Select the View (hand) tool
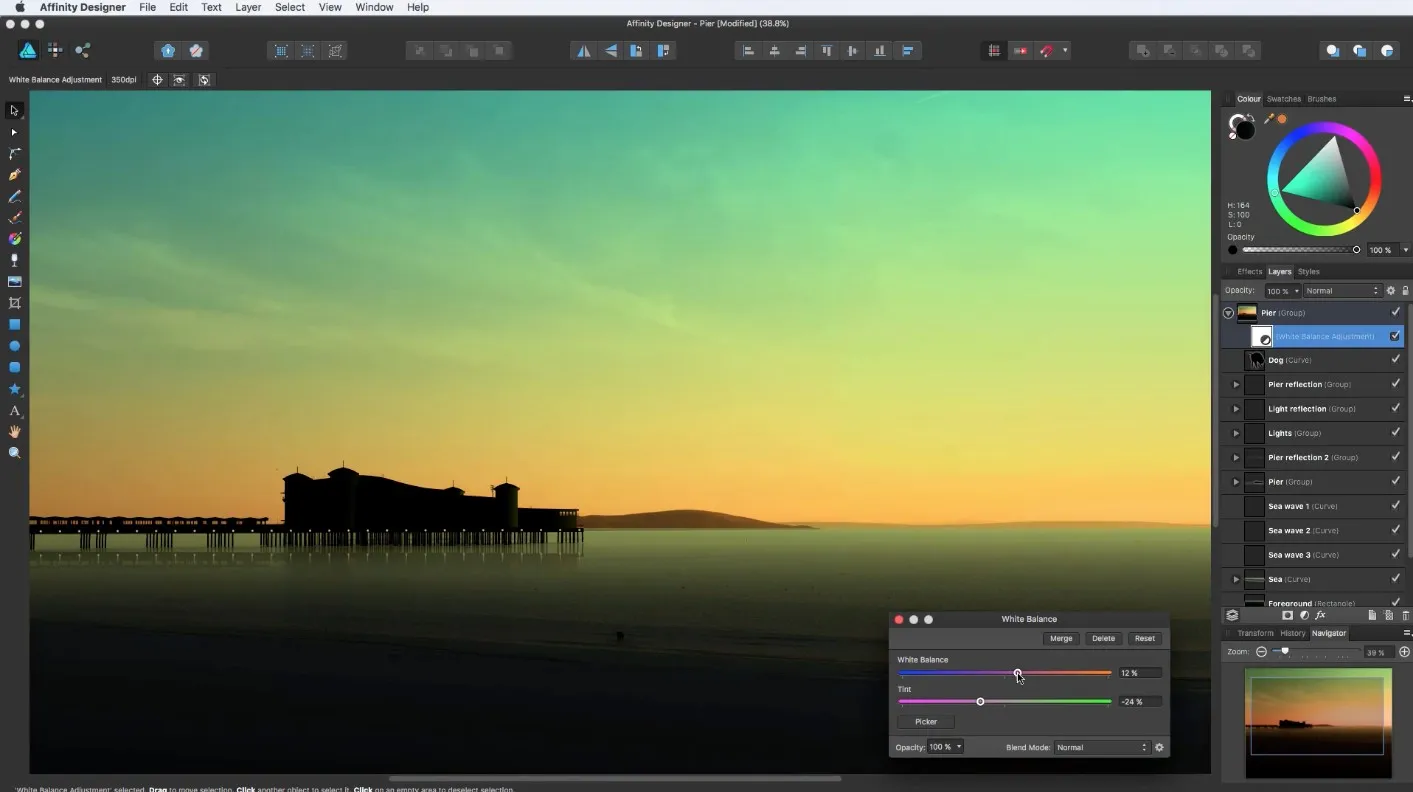 coord(14,432)
